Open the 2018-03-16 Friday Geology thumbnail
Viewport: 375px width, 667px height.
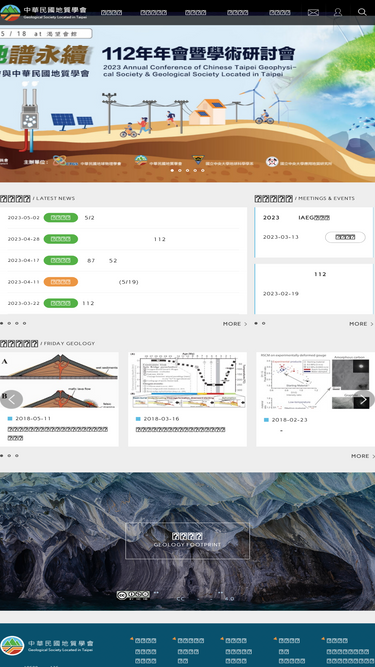point(188,381)
